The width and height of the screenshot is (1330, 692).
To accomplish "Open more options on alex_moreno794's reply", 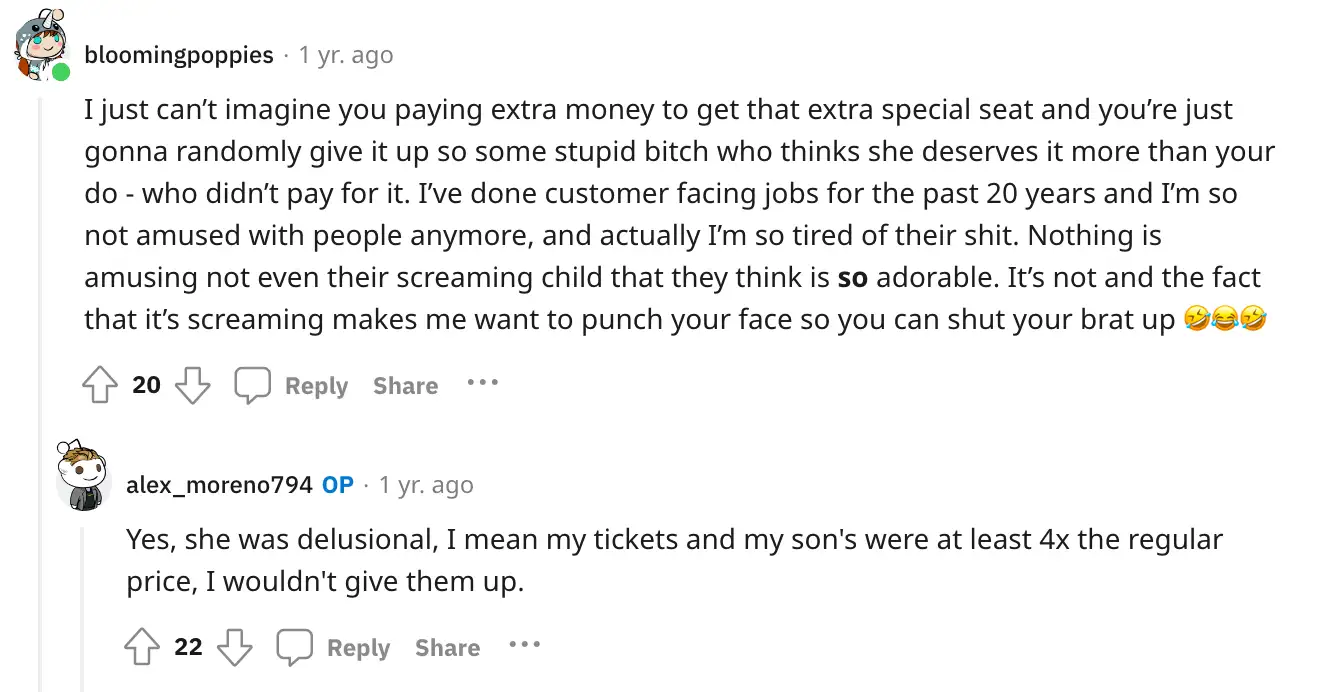I will tap(524, 645).
